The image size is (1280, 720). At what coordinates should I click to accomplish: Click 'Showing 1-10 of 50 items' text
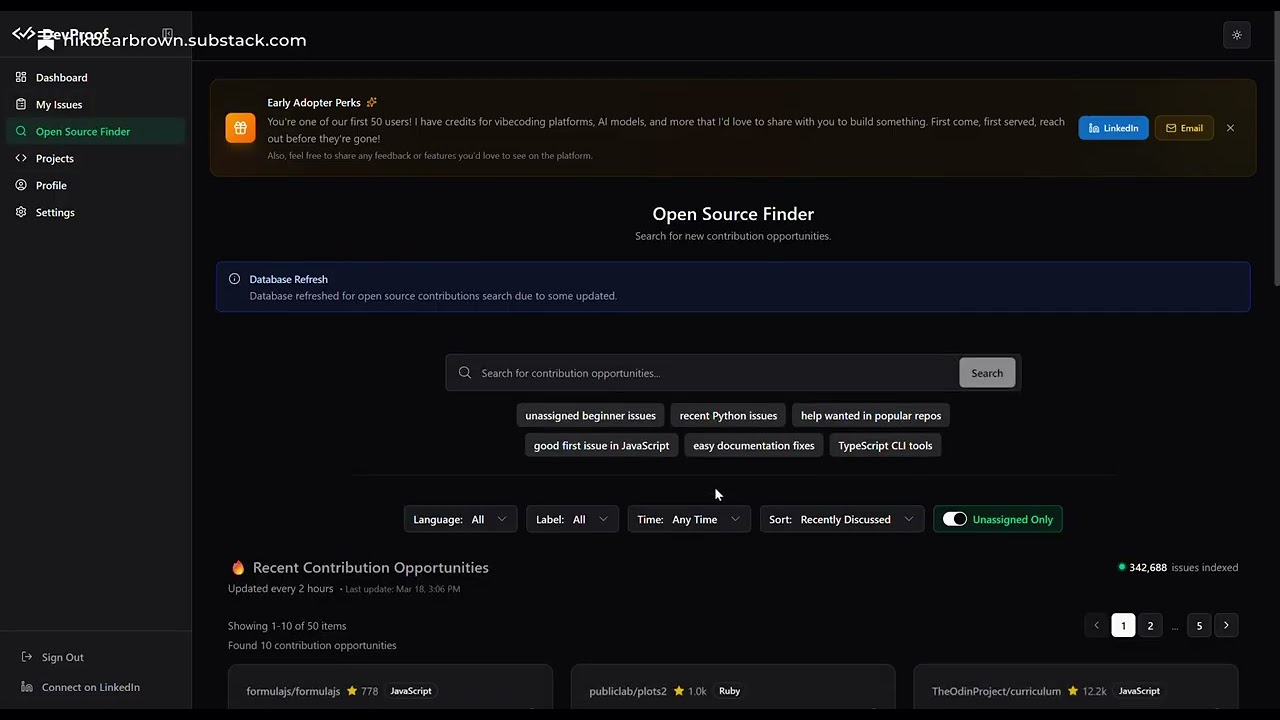[287, 626]
